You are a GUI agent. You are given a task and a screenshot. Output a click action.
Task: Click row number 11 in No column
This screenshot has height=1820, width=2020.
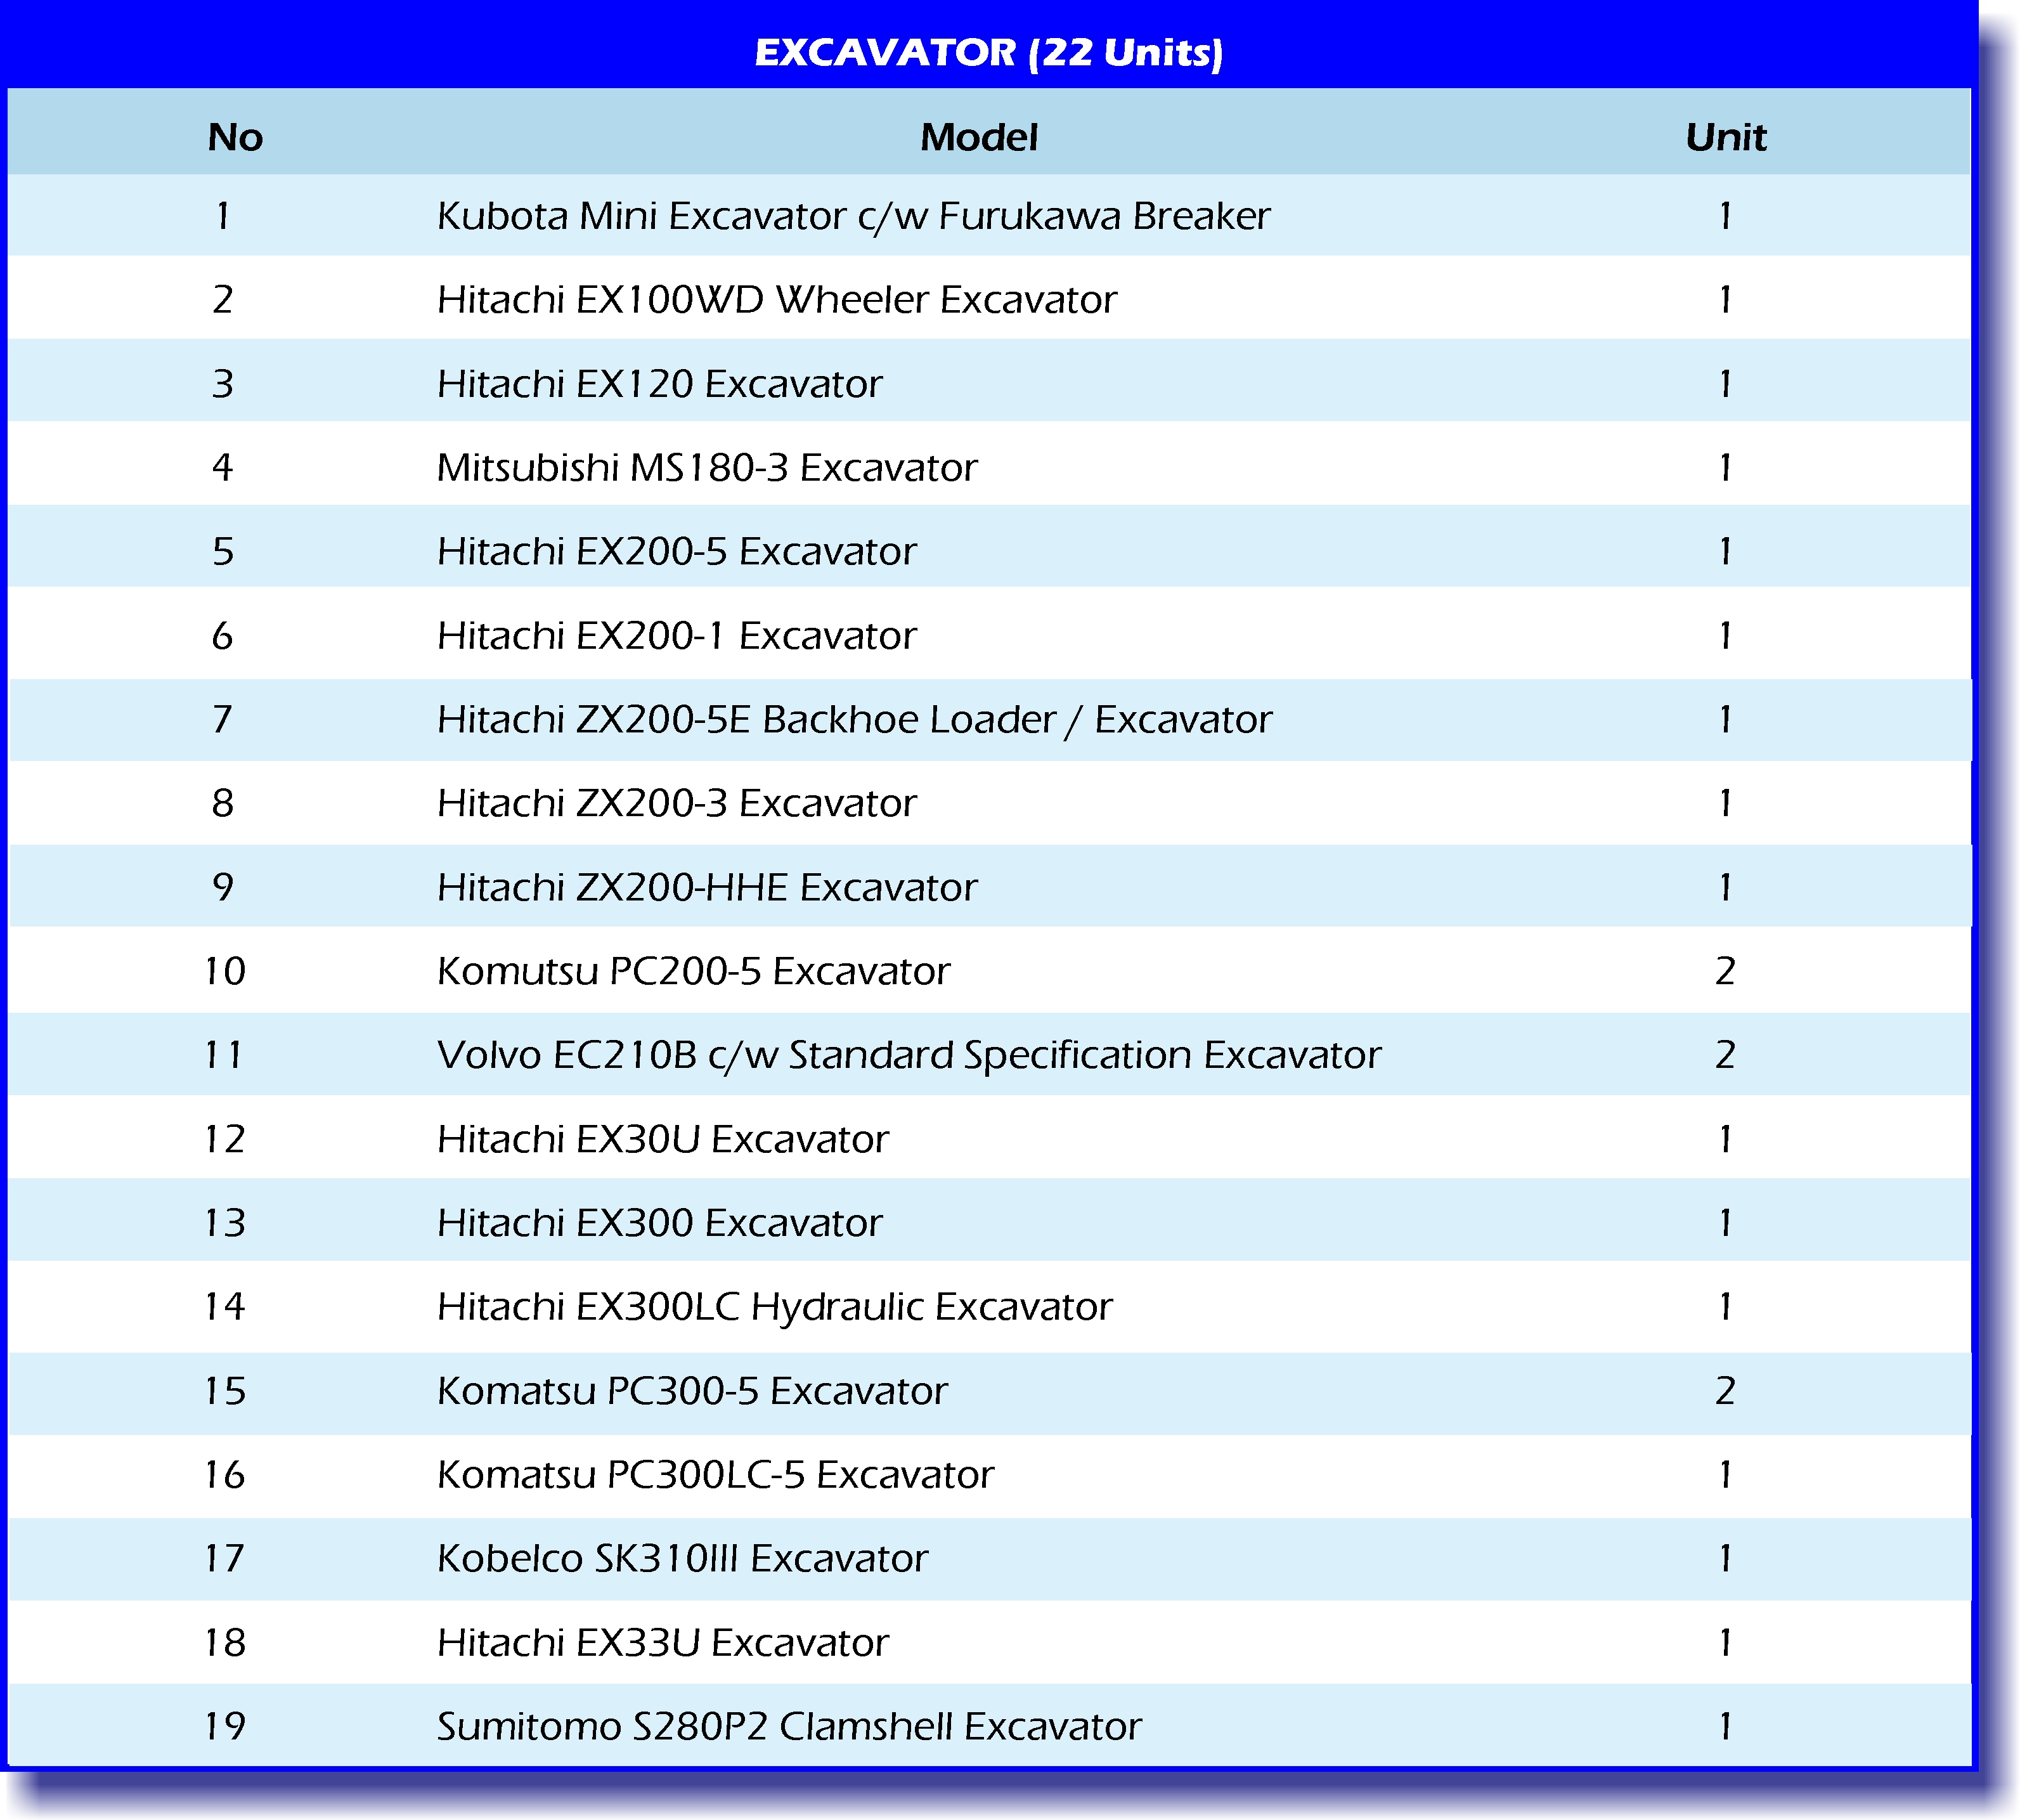coord(223,1055)
